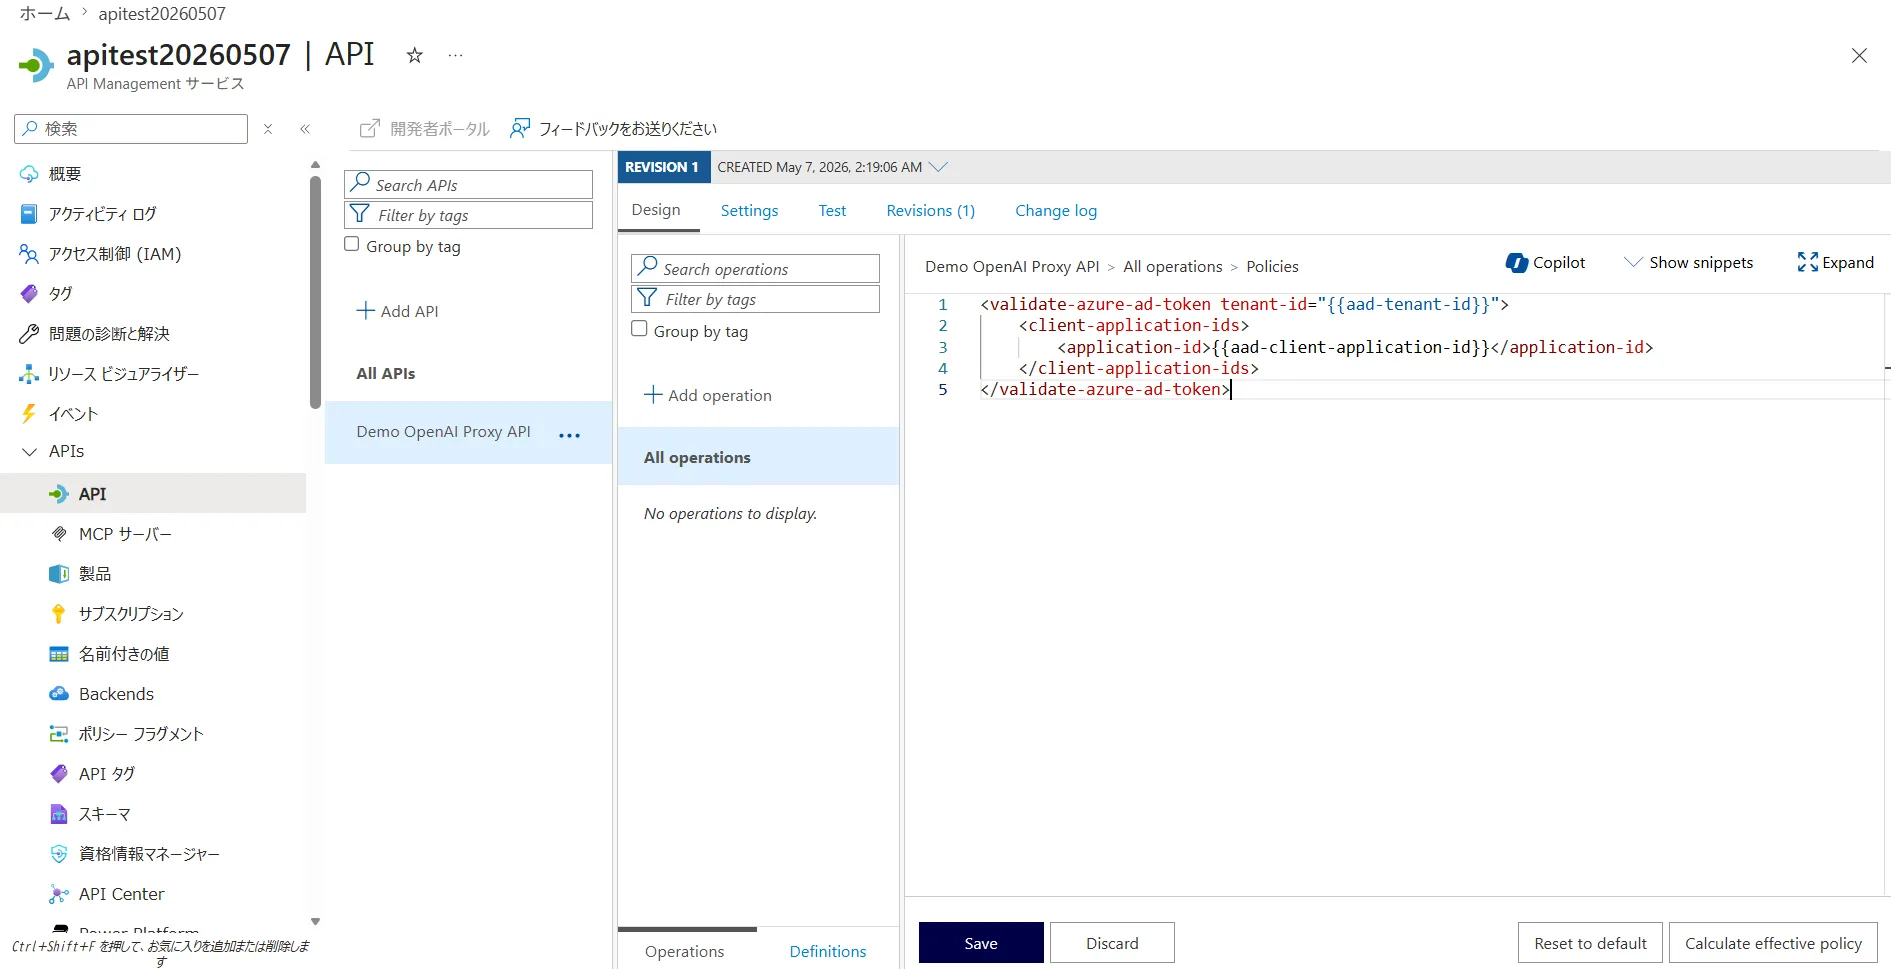Click in Search operations field
Viewport: 1891px width, 969px height.
click(755, 269)
